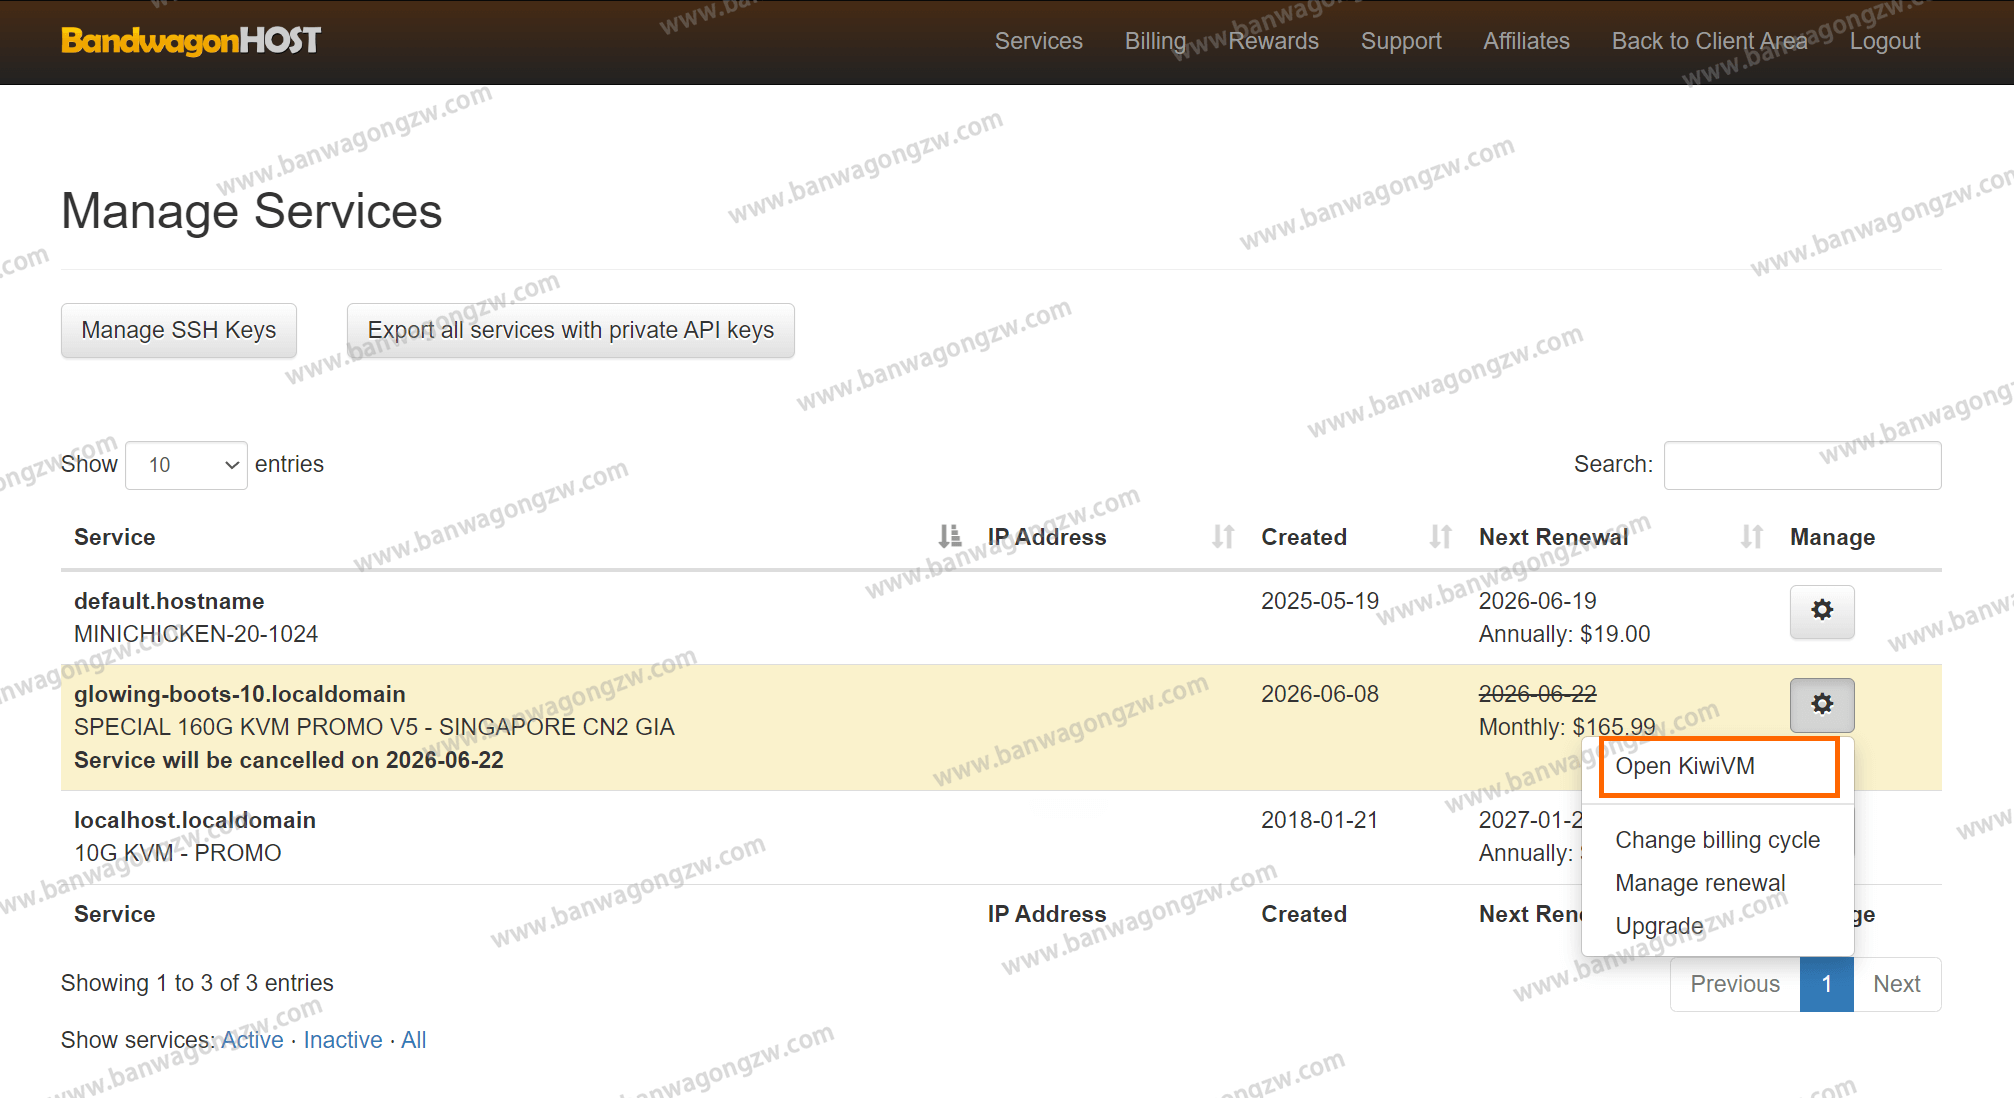This screenshot has height=1098, width=2014.
Task: Click the Manage Services page heading
Action: point(252,212)
